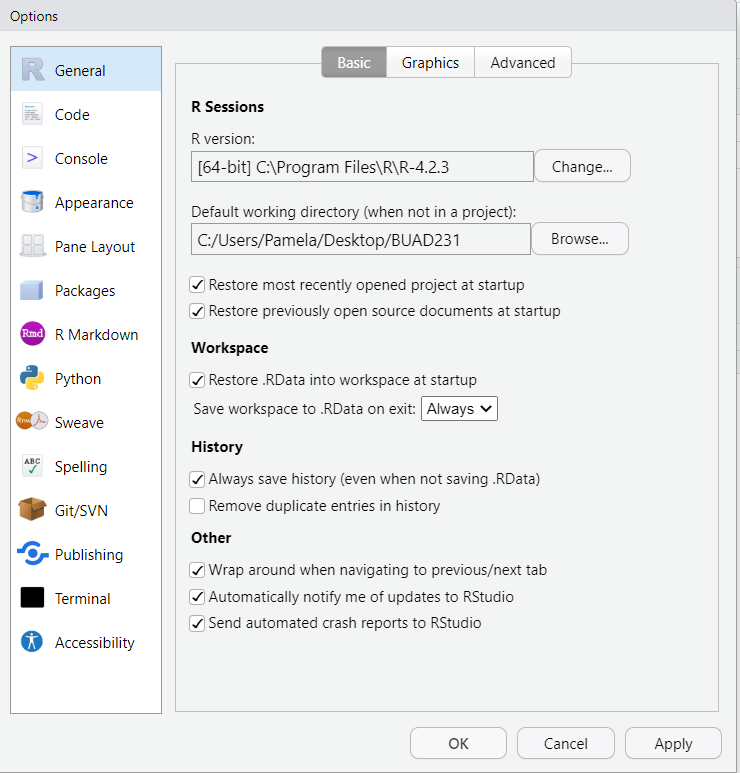Uncheck Restore .RData into workspace at startup
Image resolution: width=740 pixels, height=773 pixels.
[197, 380]
